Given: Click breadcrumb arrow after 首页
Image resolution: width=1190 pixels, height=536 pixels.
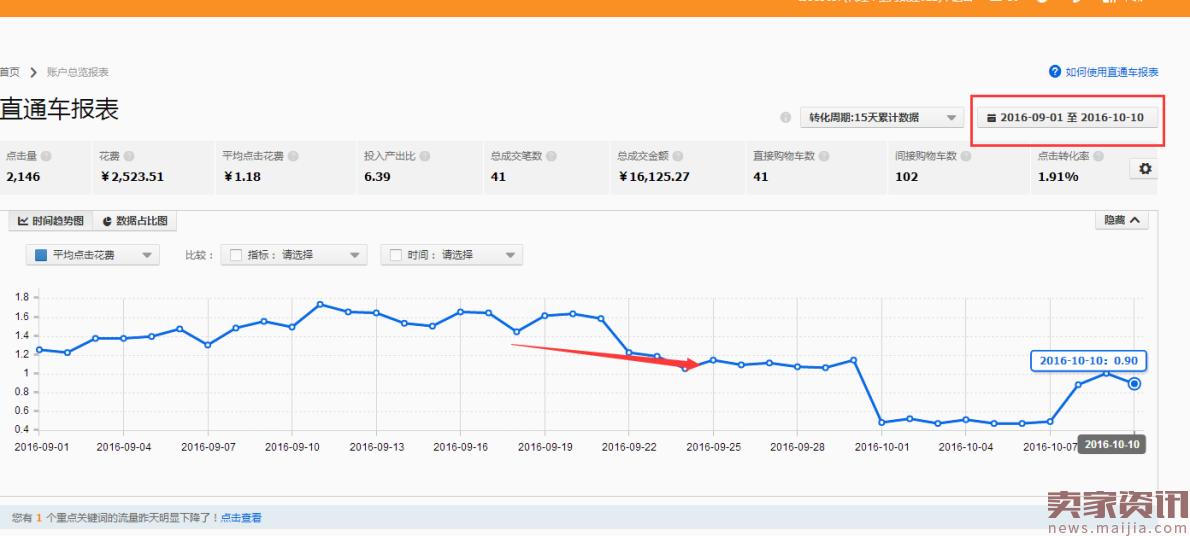Looking at the screenshot, I should [33, 72].
